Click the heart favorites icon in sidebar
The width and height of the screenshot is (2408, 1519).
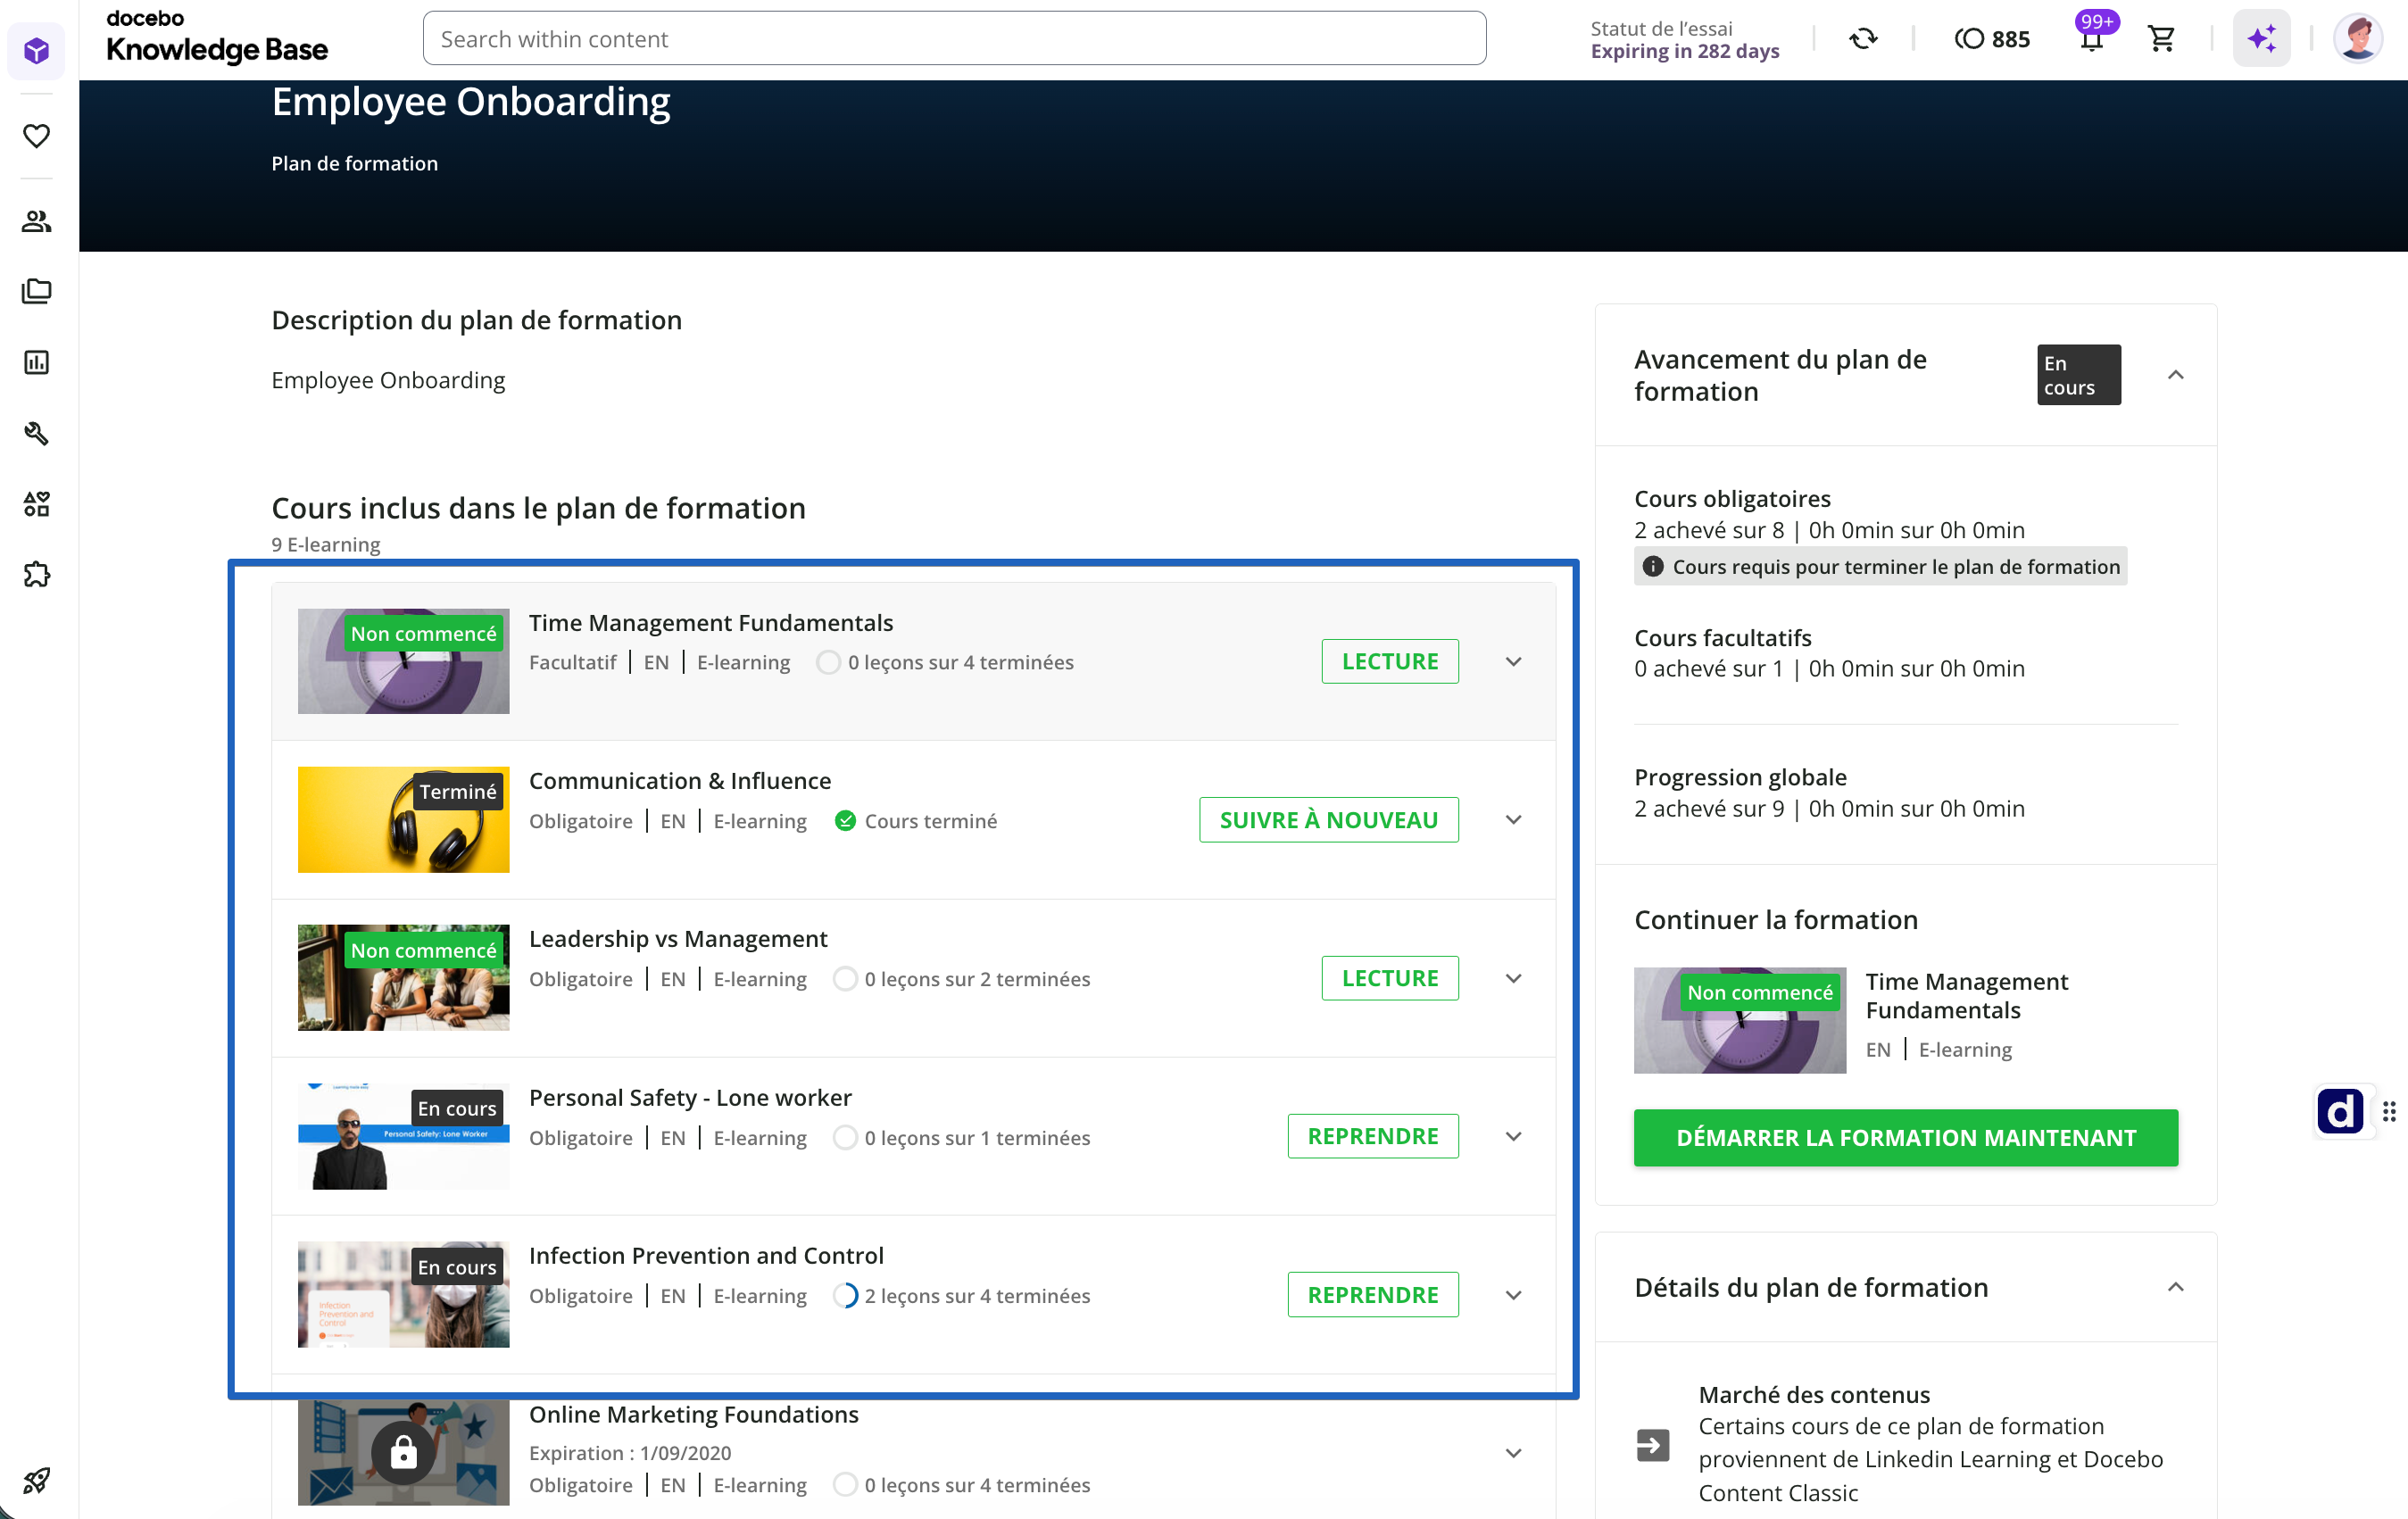pyautogui.click(x=37, y=136)
